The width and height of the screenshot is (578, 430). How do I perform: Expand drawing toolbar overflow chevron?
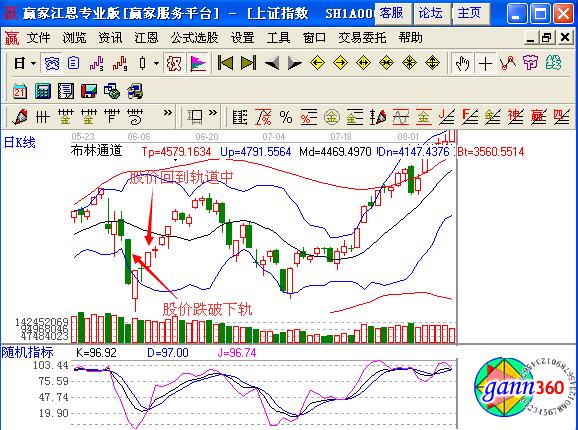pyautogui.click(x=168, y=113)
